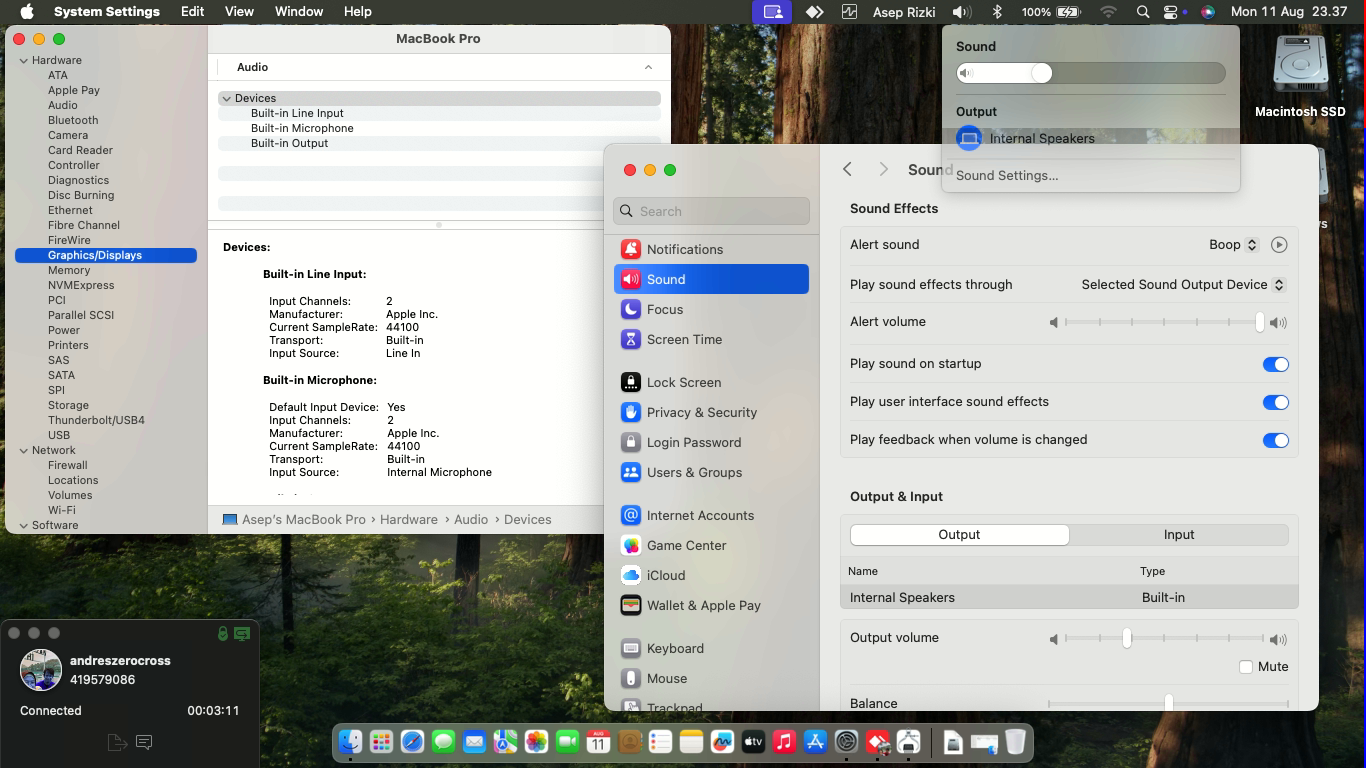Open the Focus settings pane
The image size is (1366, 768).
point(664,309)
